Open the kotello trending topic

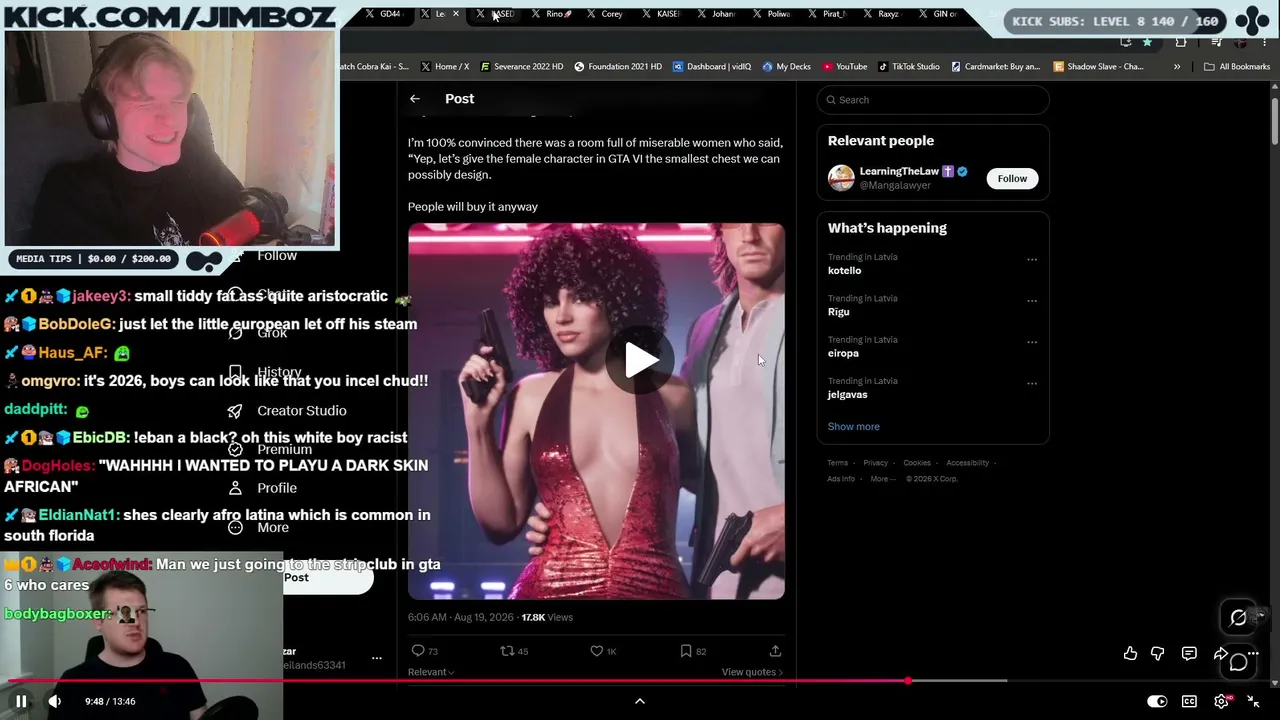click(x=844, y=271)
